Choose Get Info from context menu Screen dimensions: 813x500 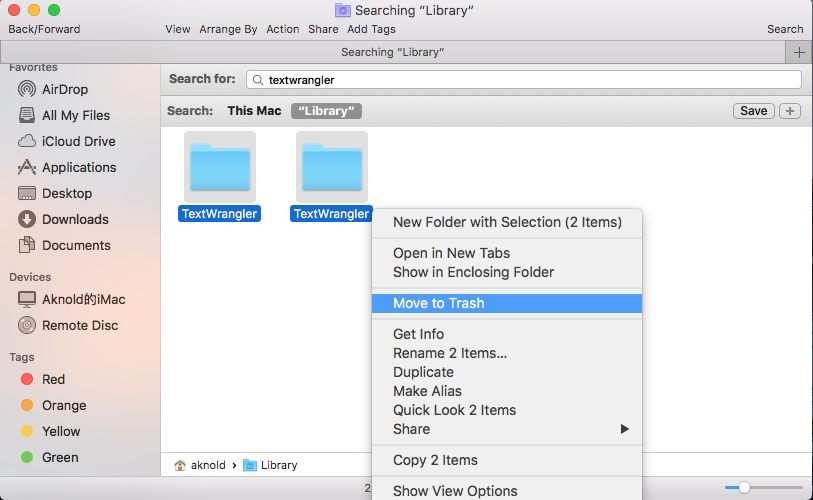(x=507, y=334)
